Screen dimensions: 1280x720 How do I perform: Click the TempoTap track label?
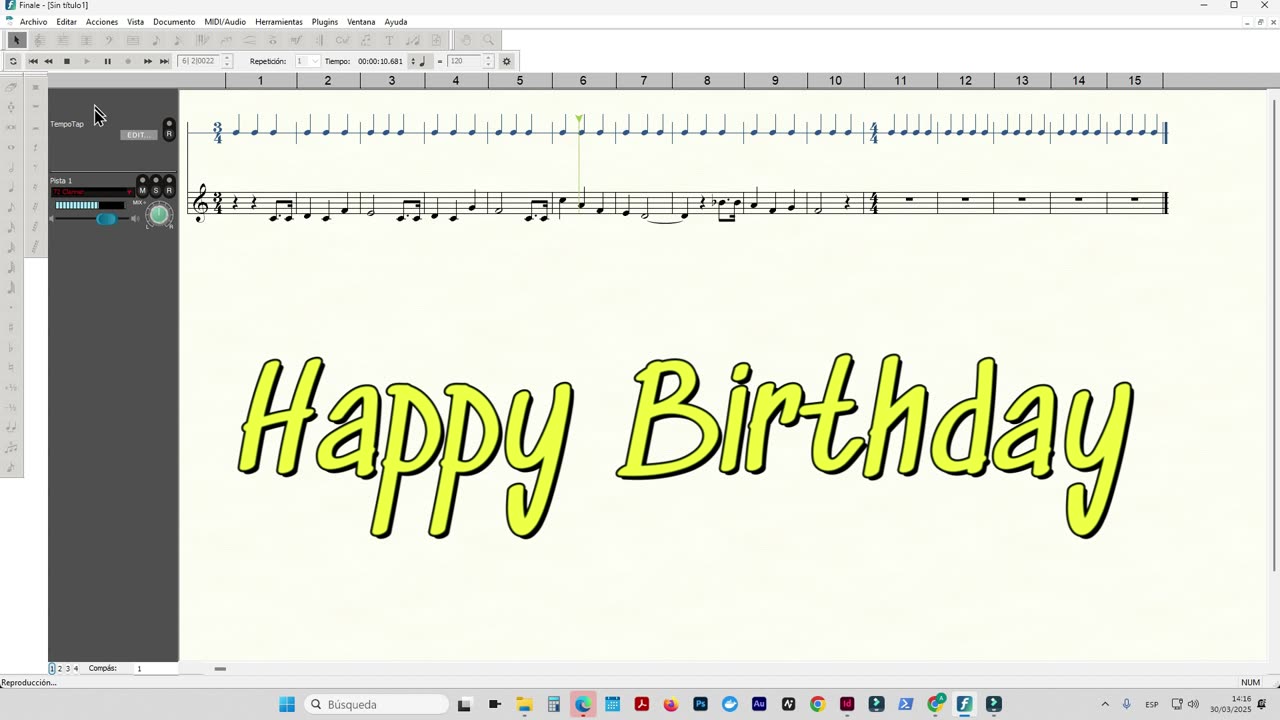67,124
